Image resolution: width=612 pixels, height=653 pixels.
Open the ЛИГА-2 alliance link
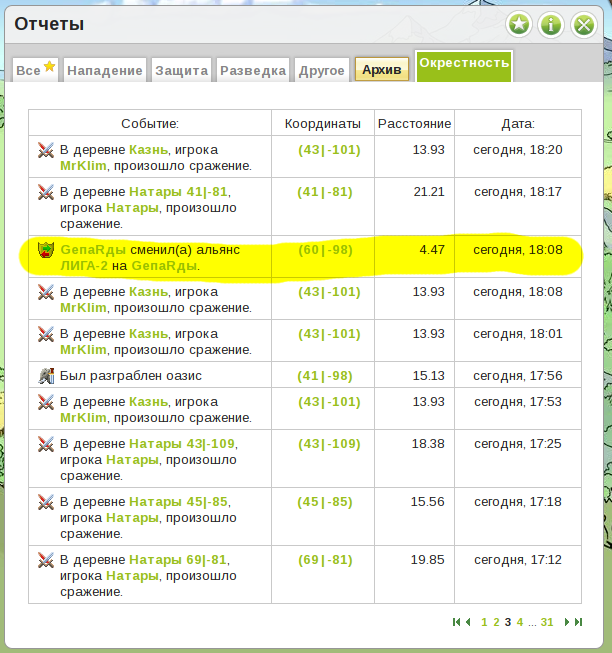click(x=84, y=266)
